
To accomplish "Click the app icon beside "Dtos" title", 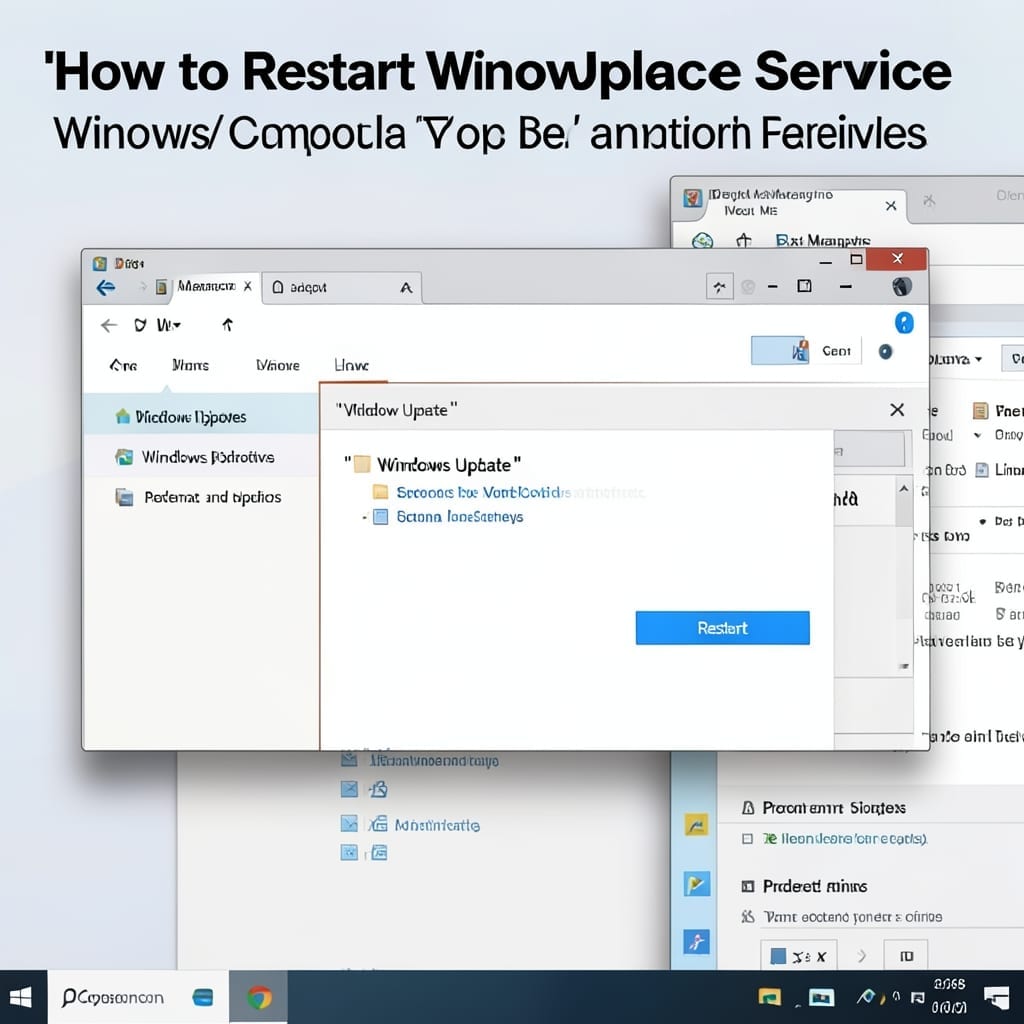I will [x=99, y=263].
